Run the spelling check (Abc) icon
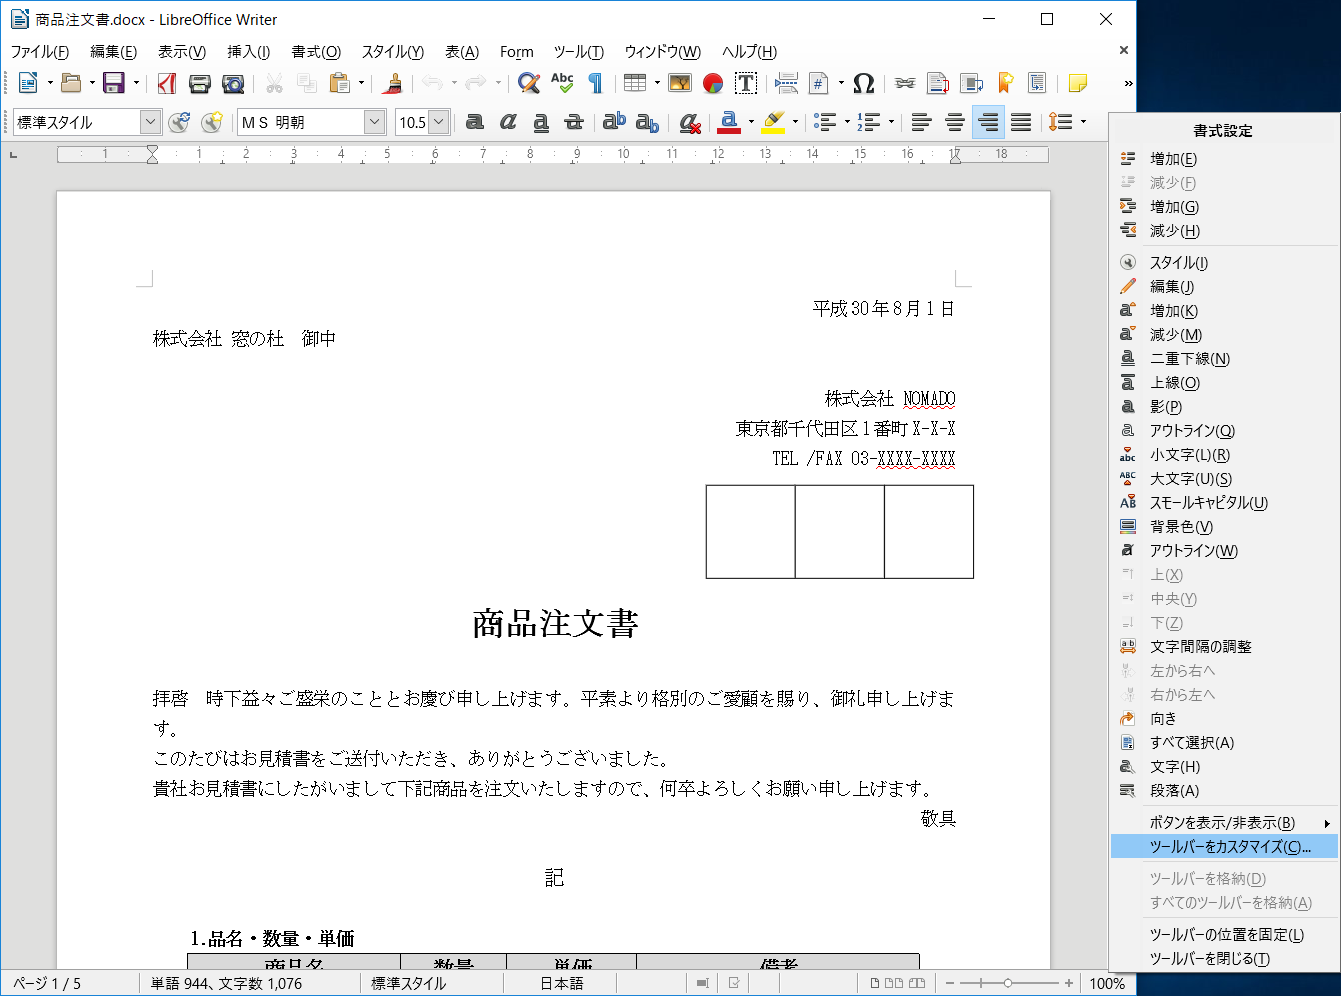This screenshot has width=1341, height=996. [x=562, y=83]
